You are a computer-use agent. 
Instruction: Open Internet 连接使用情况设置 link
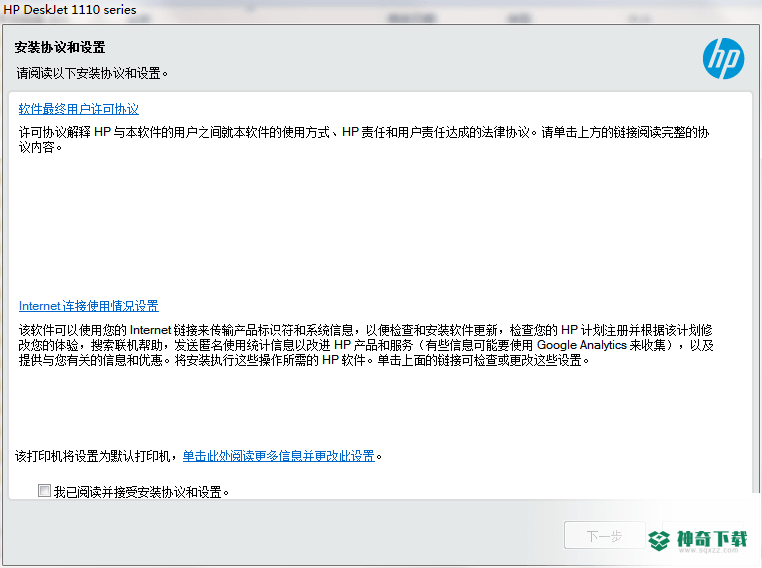[x=89, y=306]
